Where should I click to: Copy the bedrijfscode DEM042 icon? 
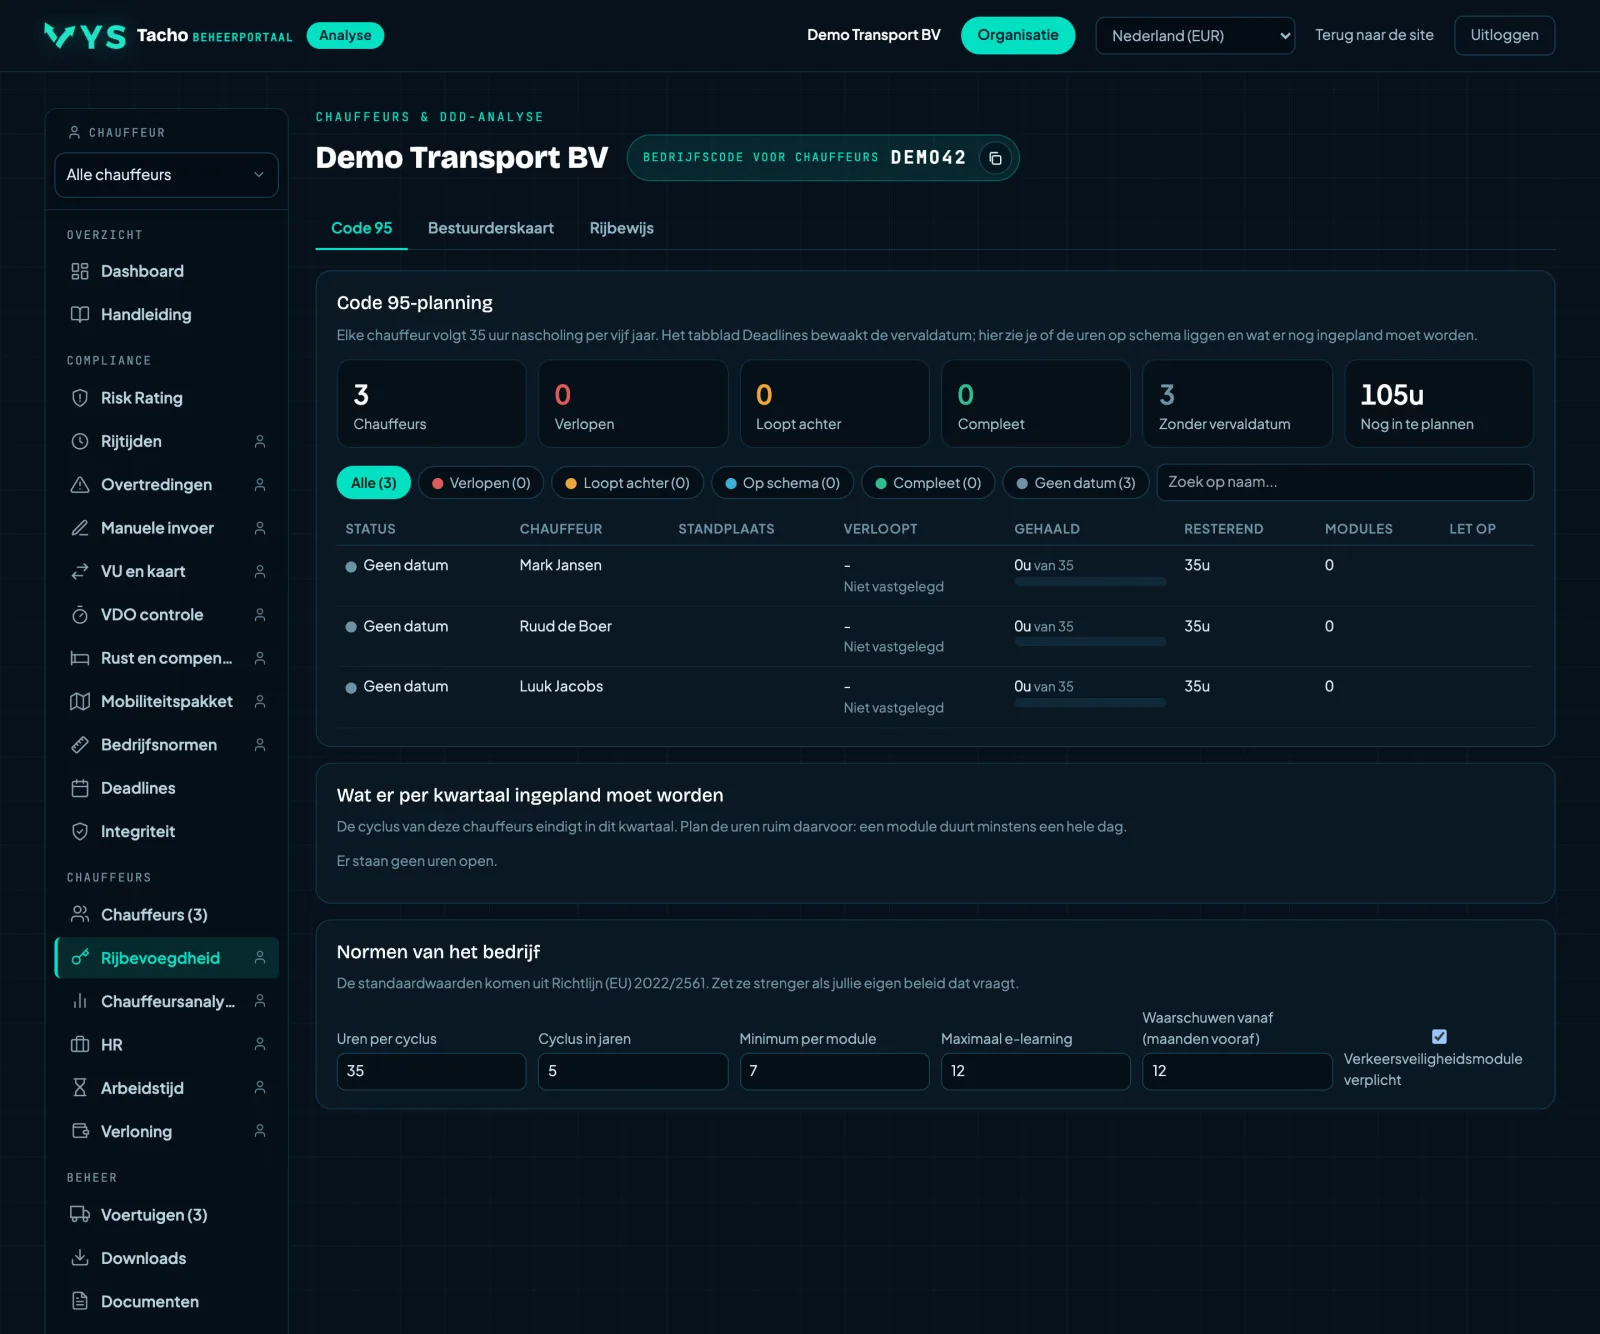[995, 158]
